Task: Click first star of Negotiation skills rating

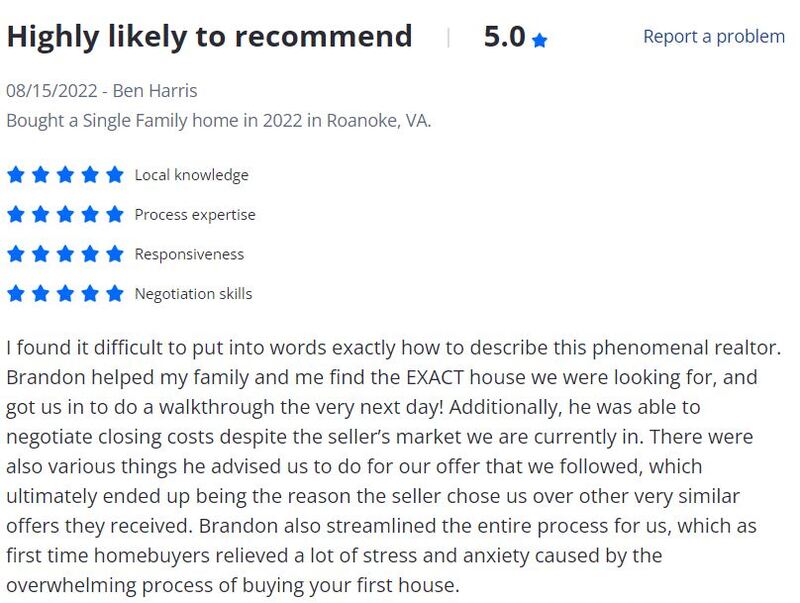Action: (x=16, y=293)
